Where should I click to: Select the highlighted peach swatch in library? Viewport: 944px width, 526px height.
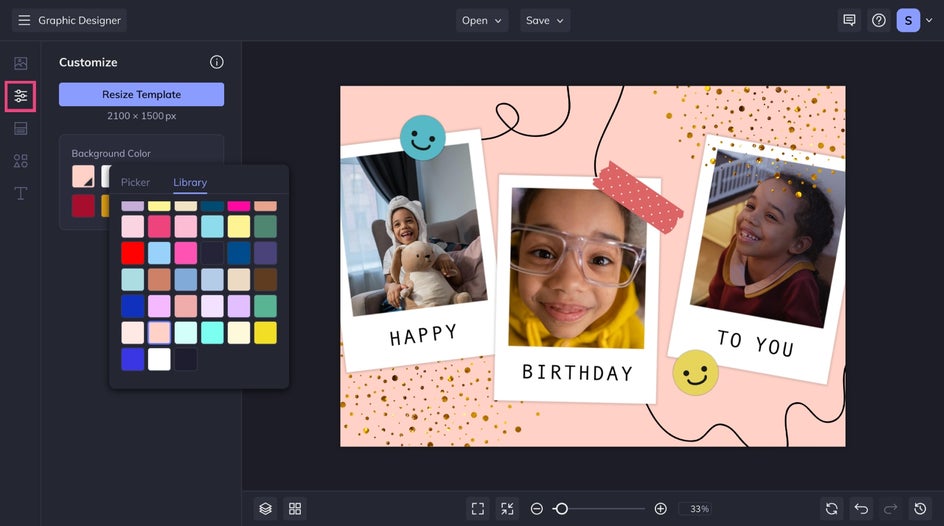[159, 333]
